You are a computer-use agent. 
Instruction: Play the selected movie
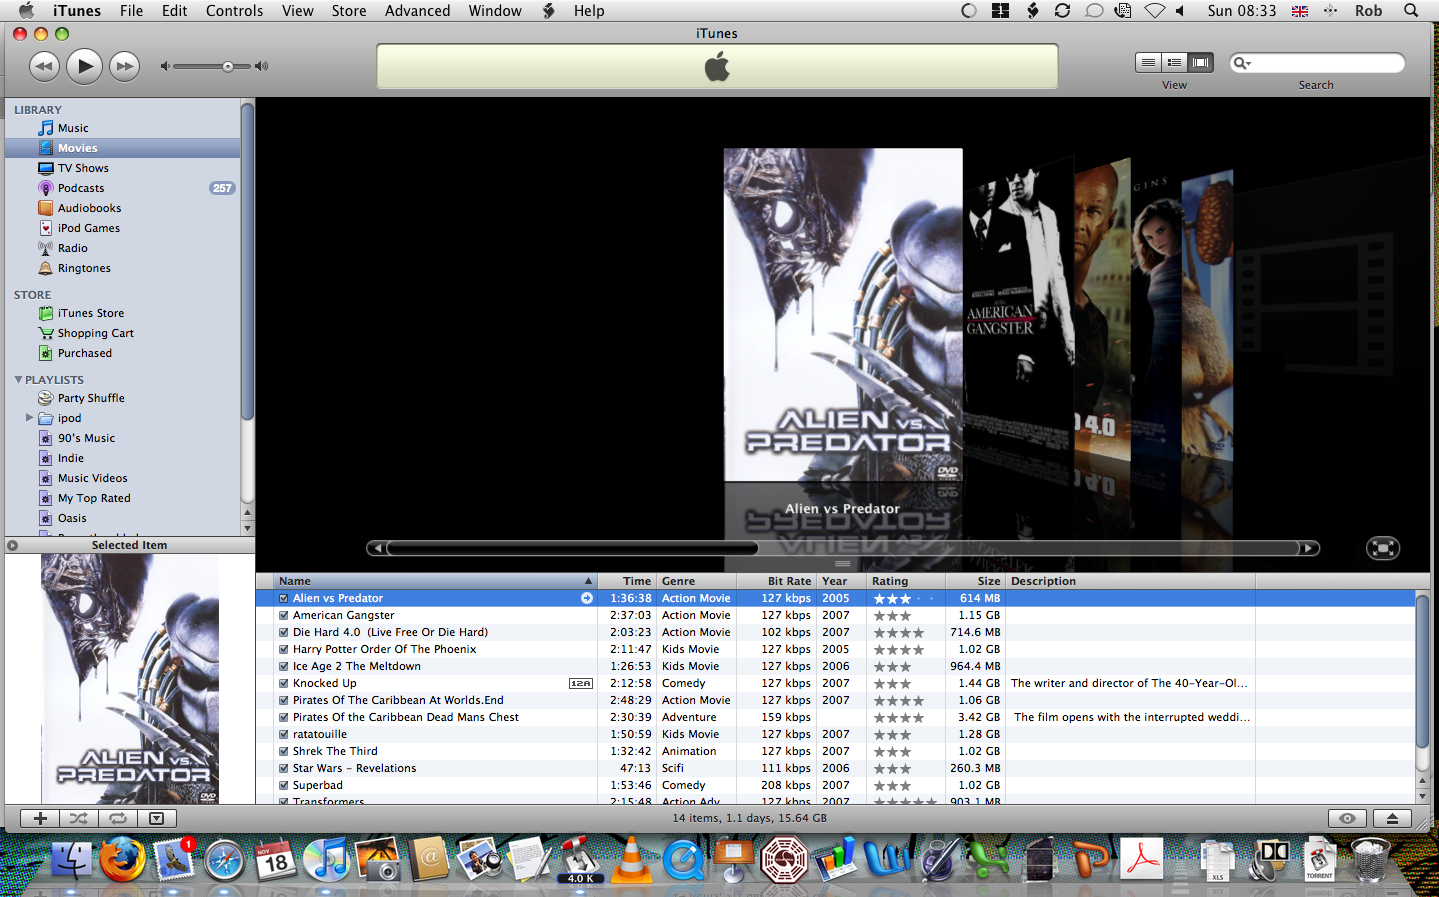(84, 66)
